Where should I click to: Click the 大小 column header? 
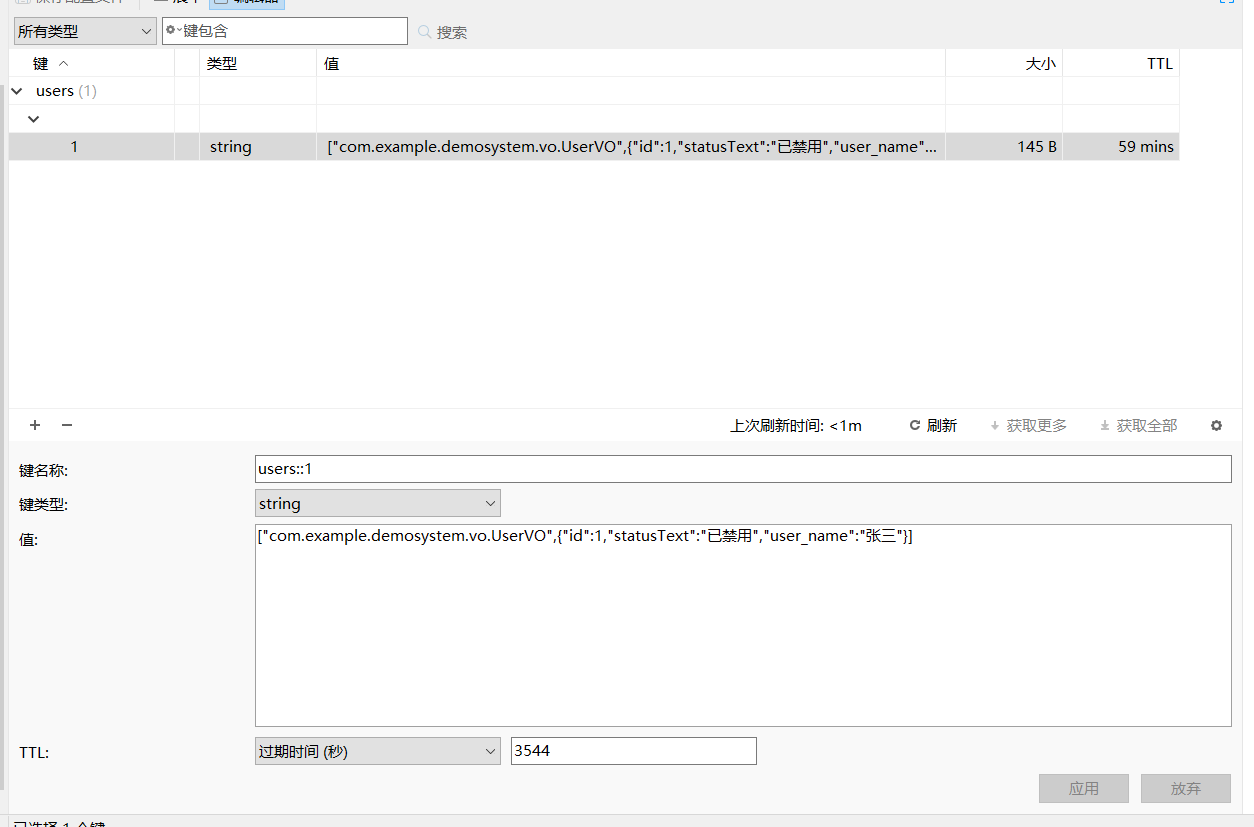[x=1040, y=63]
